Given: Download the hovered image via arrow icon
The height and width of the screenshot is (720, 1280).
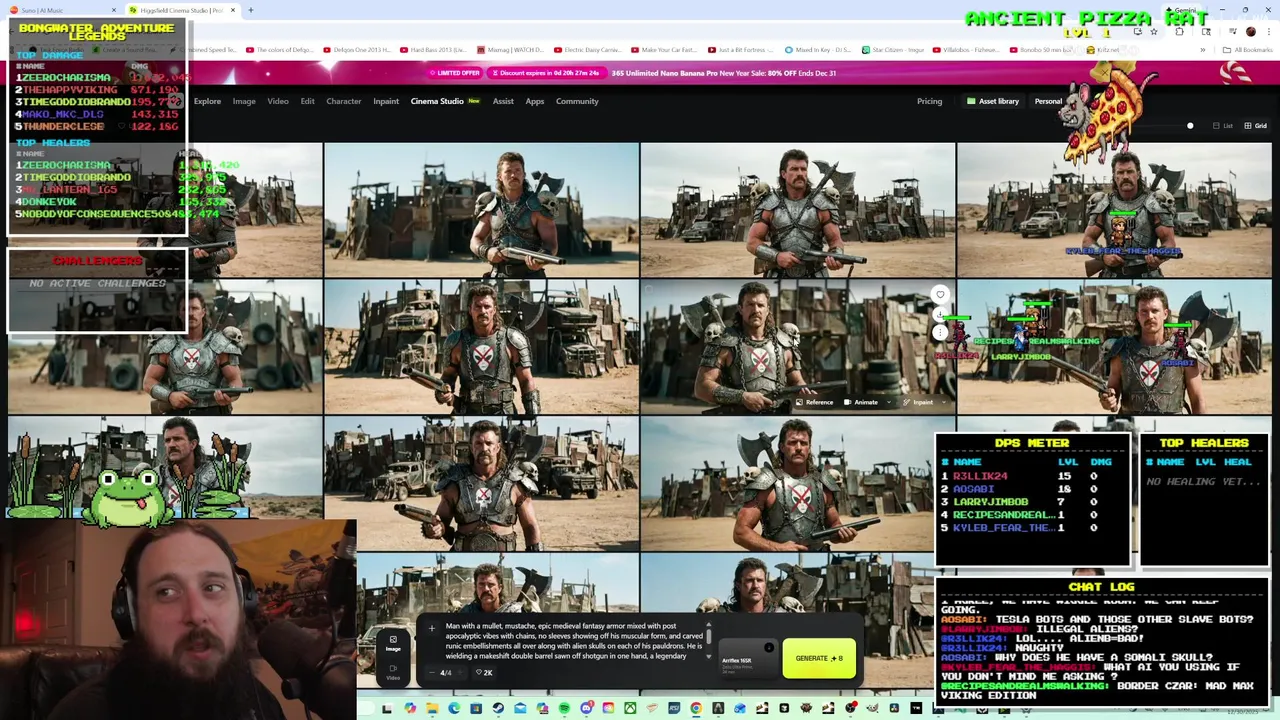Looking at the screenshot, I should (940, 314).
